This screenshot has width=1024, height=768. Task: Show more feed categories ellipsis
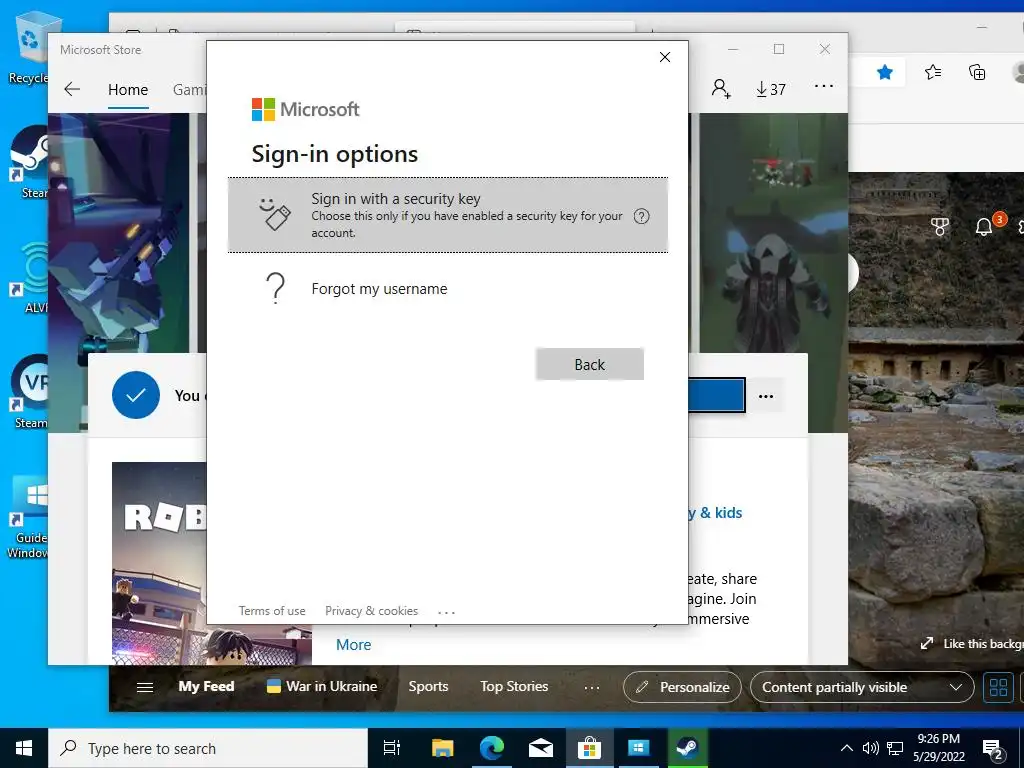tap(592, 688)
